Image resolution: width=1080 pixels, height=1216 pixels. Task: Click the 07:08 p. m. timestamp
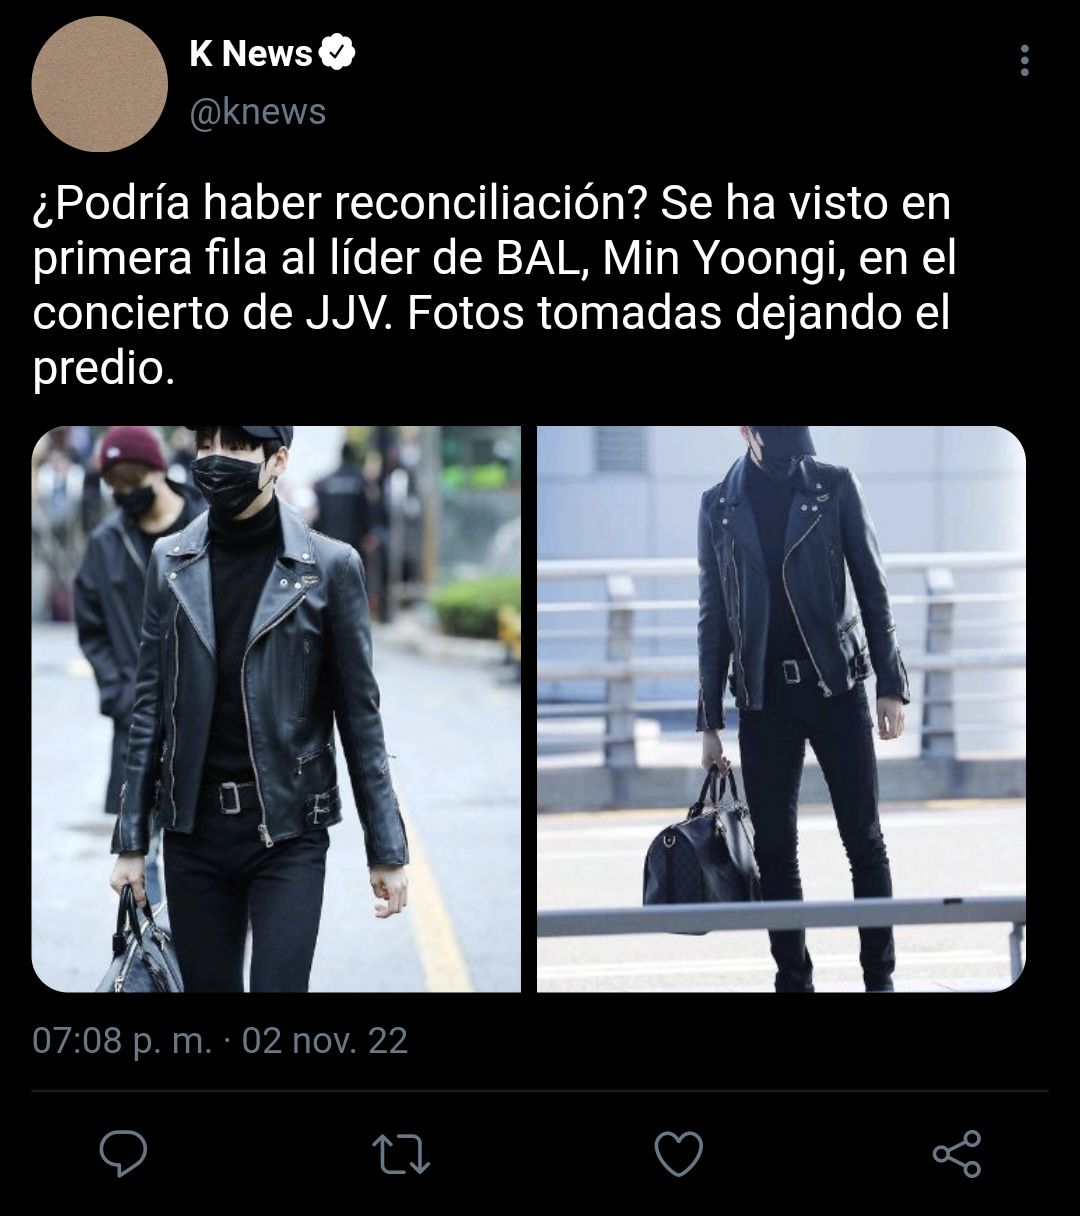point(122,1041)
